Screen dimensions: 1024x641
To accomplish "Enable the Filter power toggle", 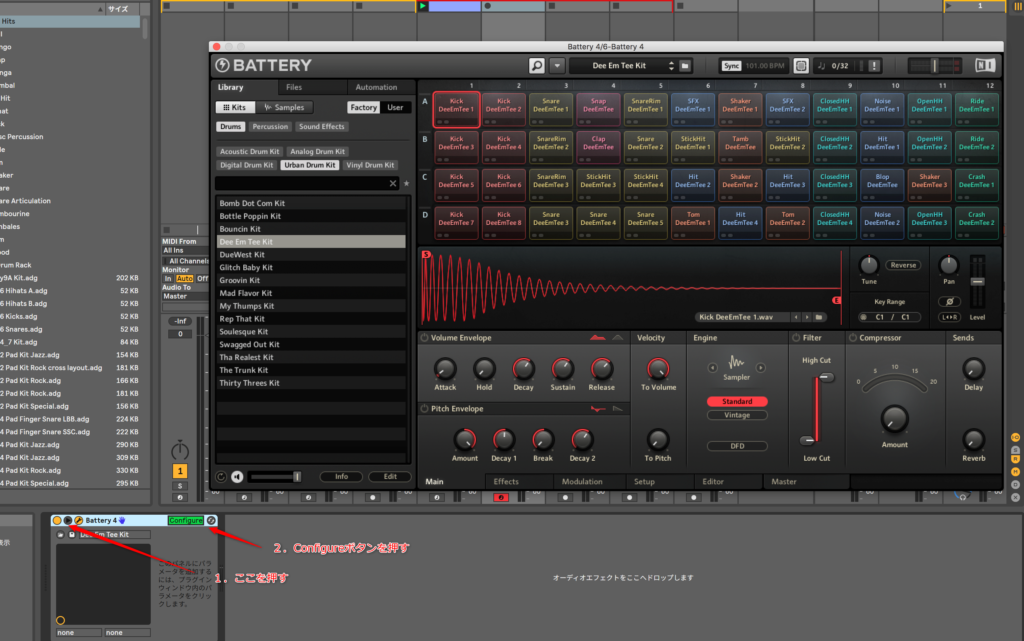I will pos(795,338).
